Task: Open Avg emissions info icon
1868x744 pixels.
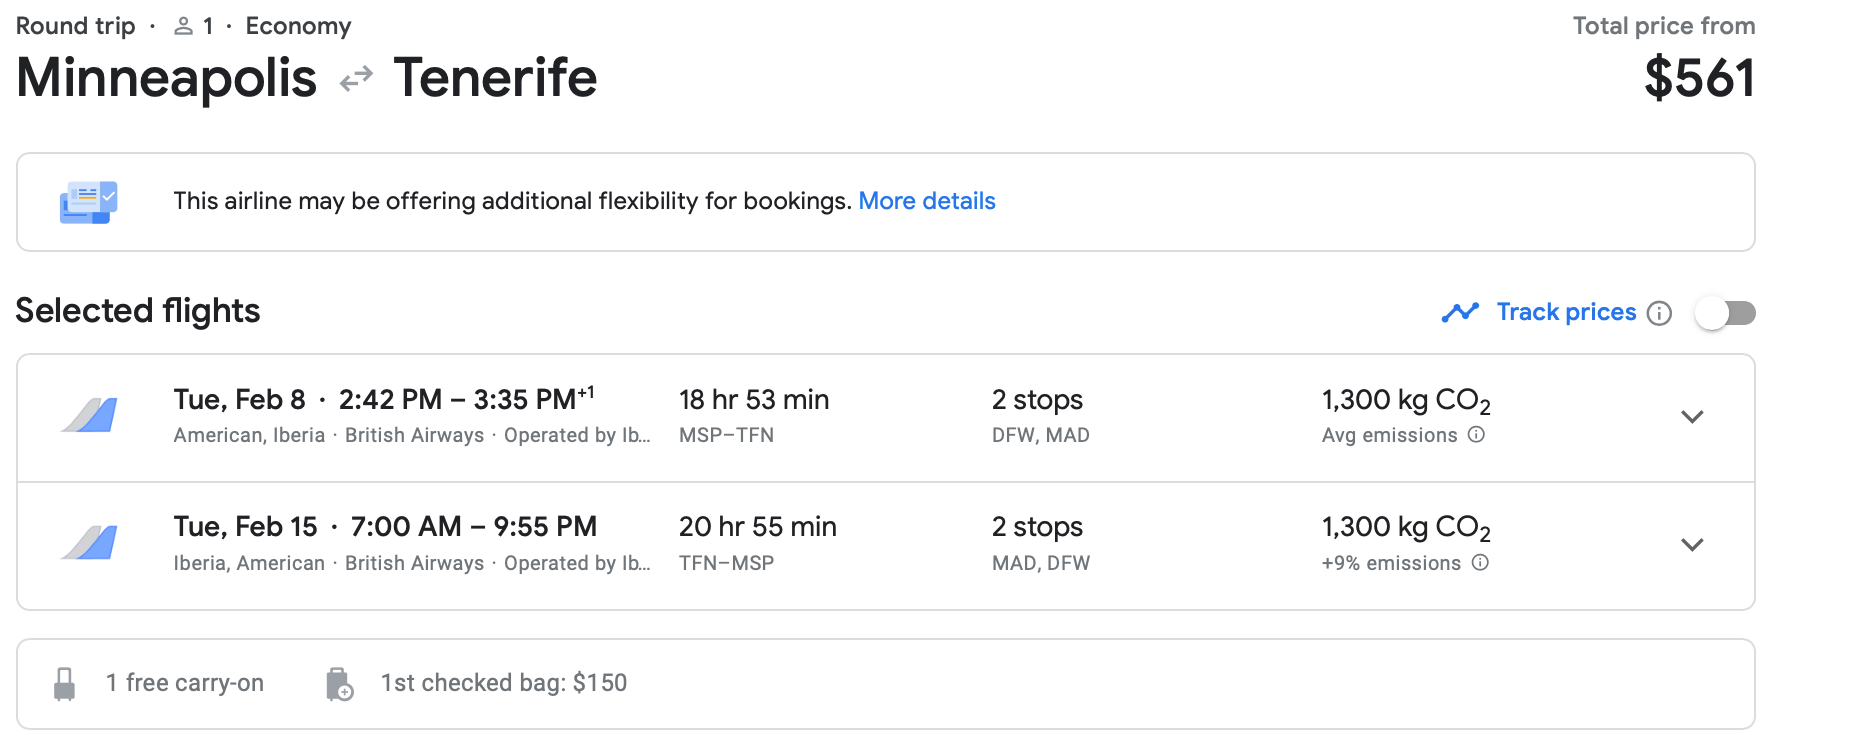Action: [x=1476, y=435]
